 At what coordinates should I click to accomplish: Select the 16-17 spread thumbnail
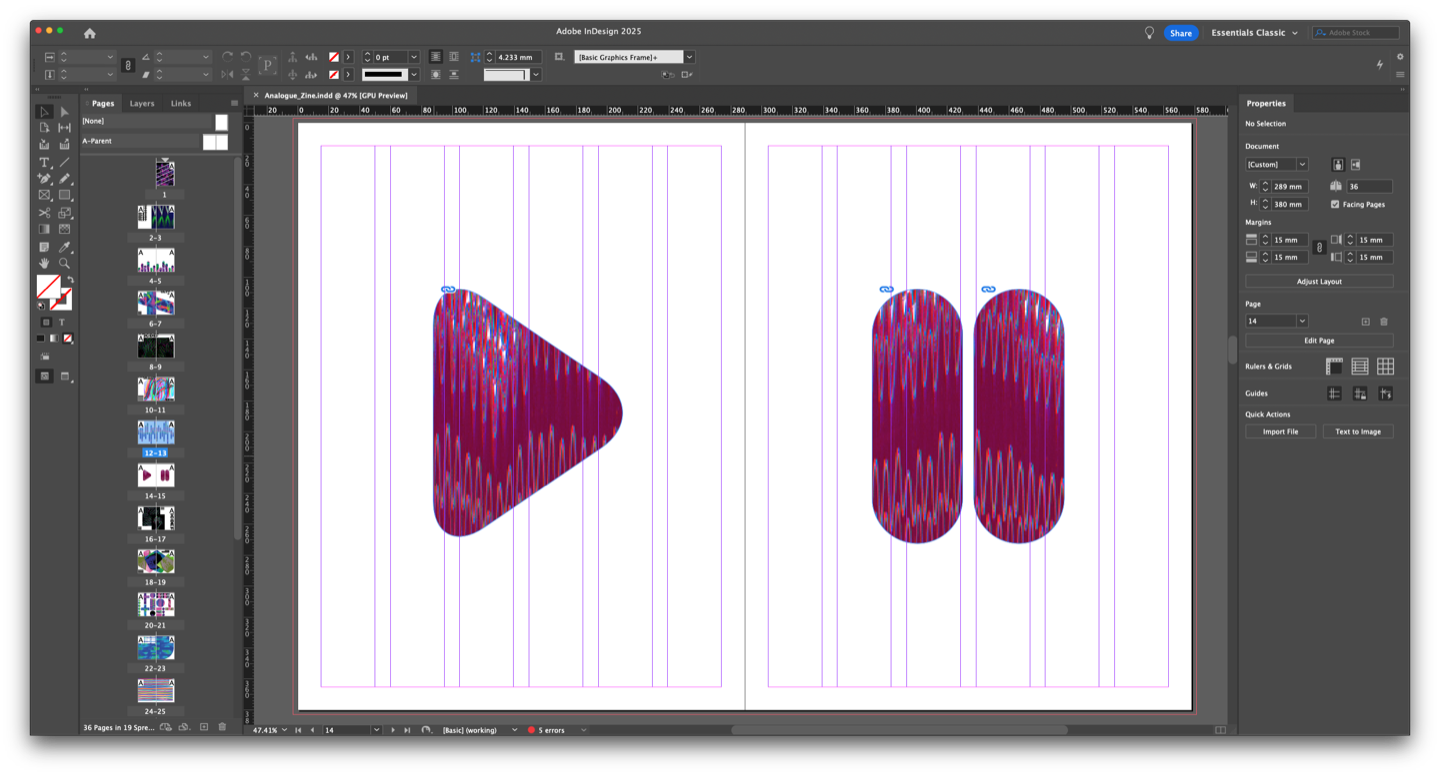click(x=156, y=518)
